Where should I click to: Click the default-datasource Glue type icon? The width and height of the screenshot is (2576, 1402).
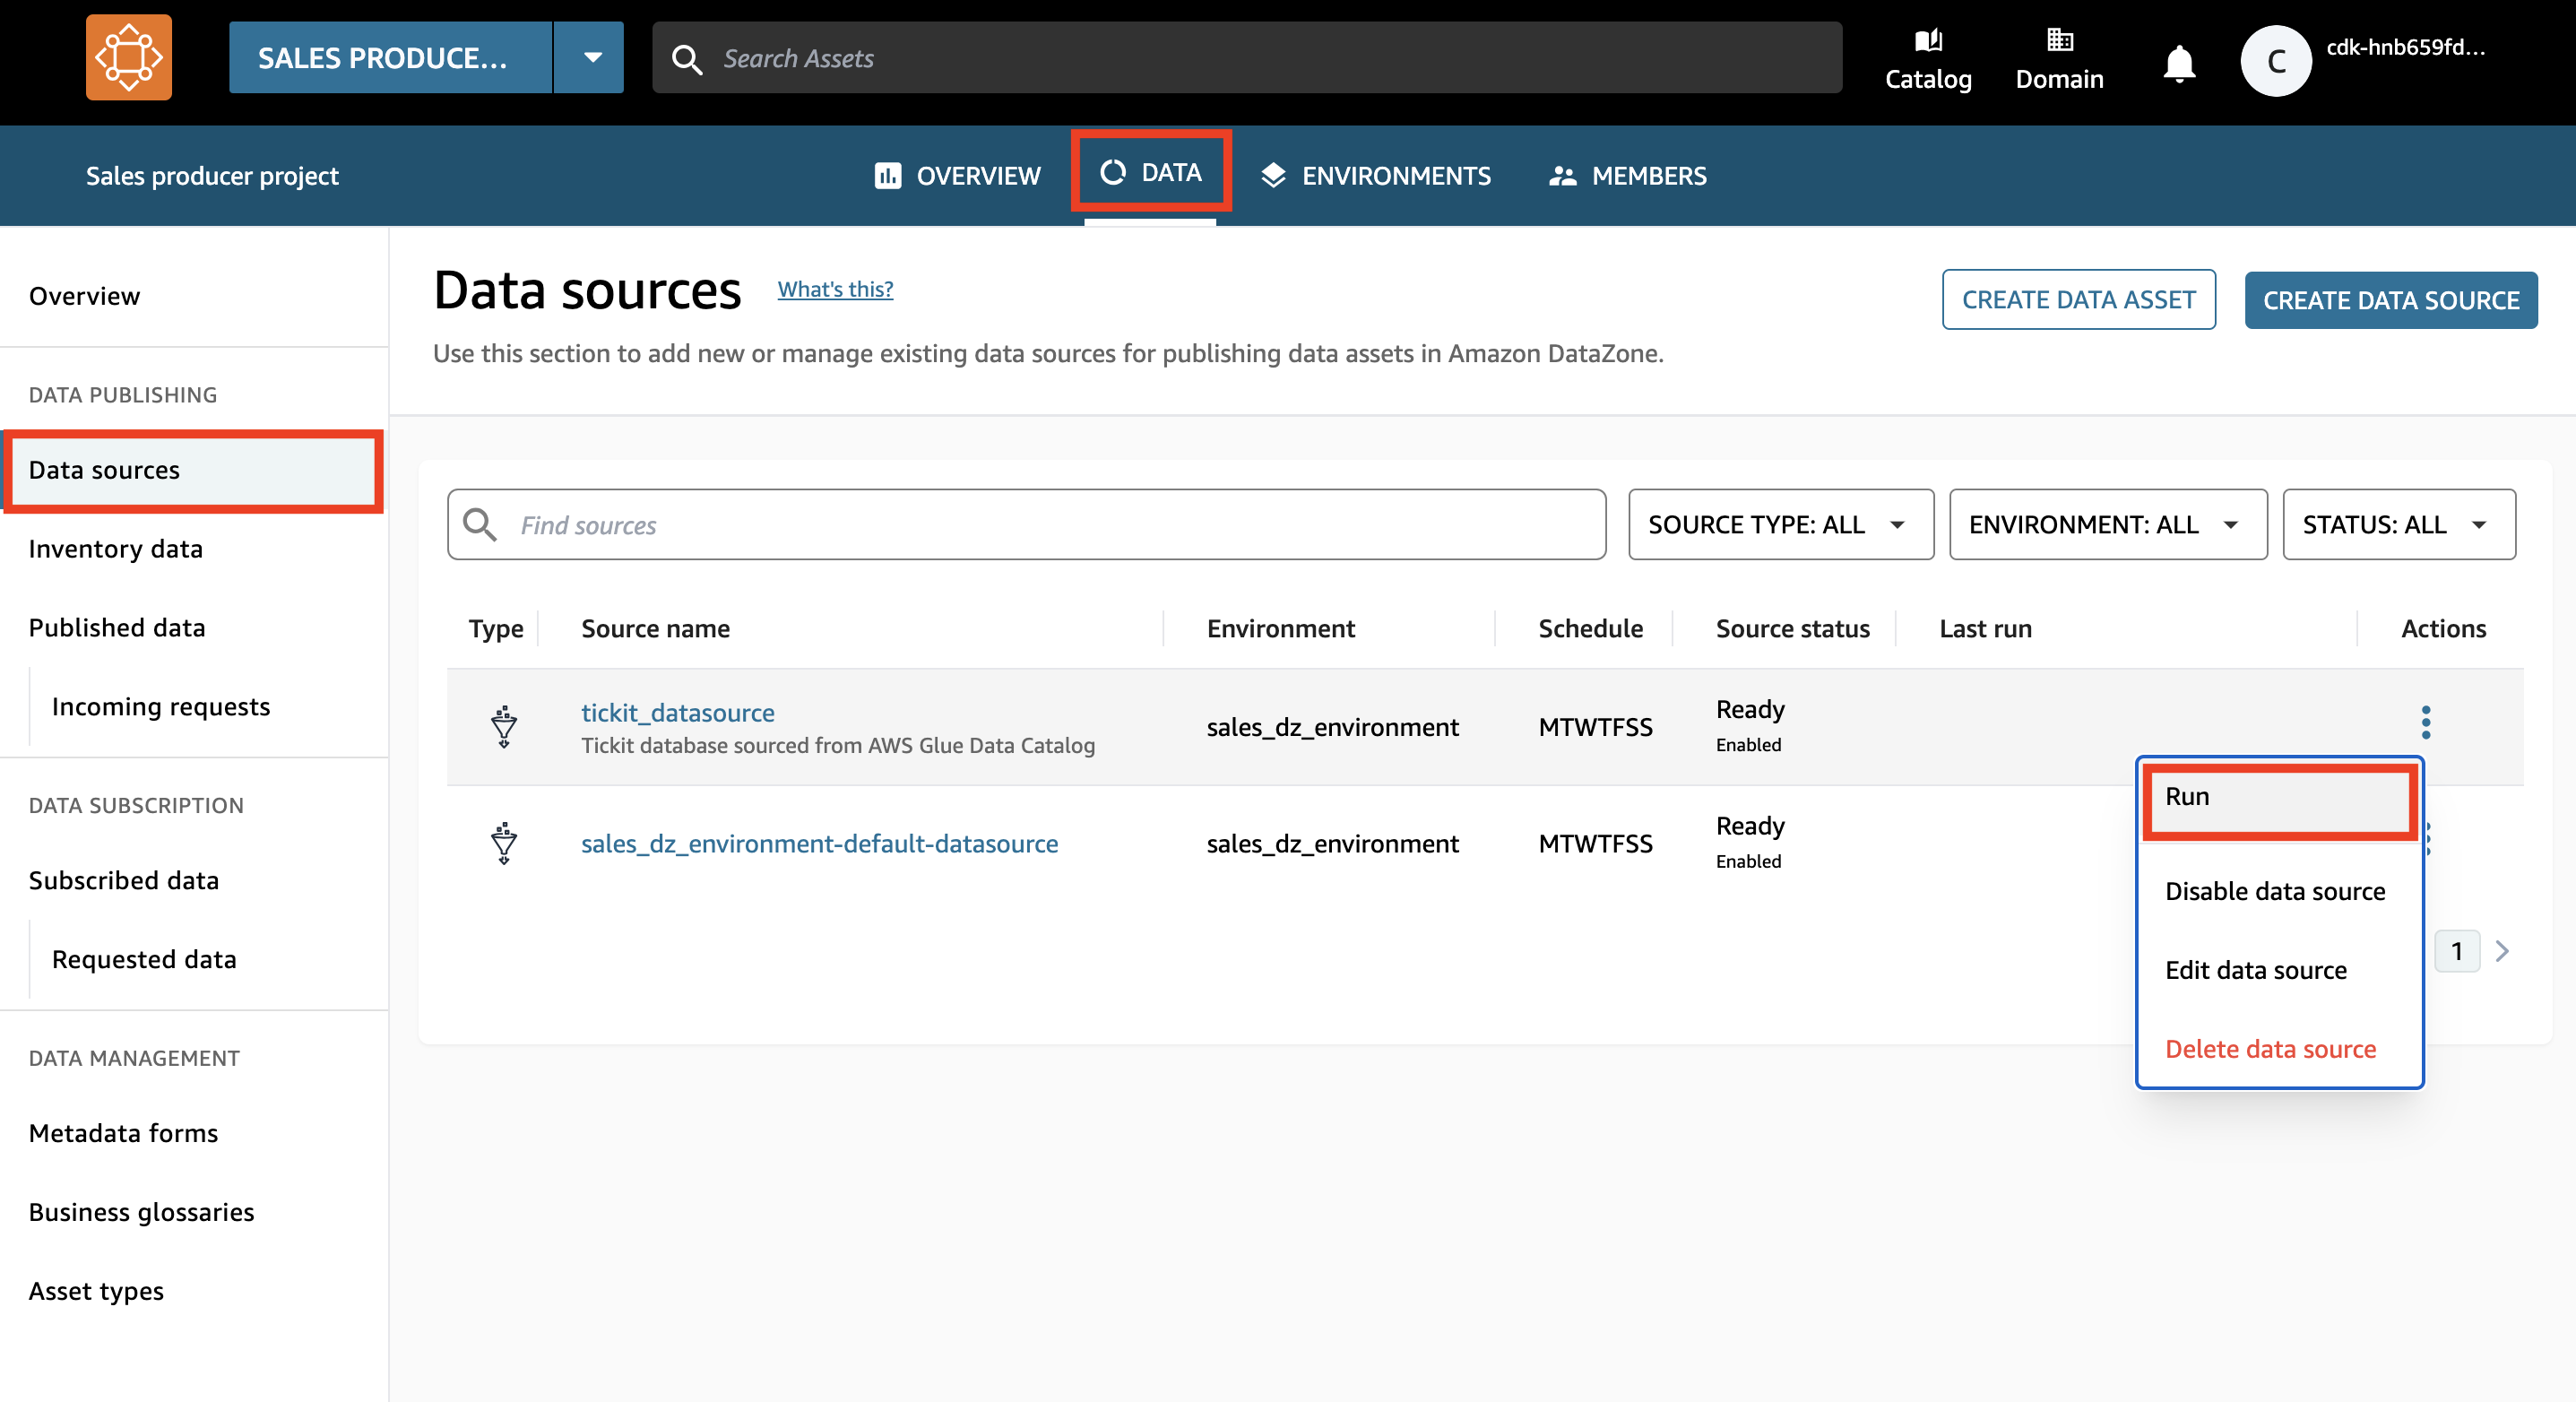click(x=504, y=843)
